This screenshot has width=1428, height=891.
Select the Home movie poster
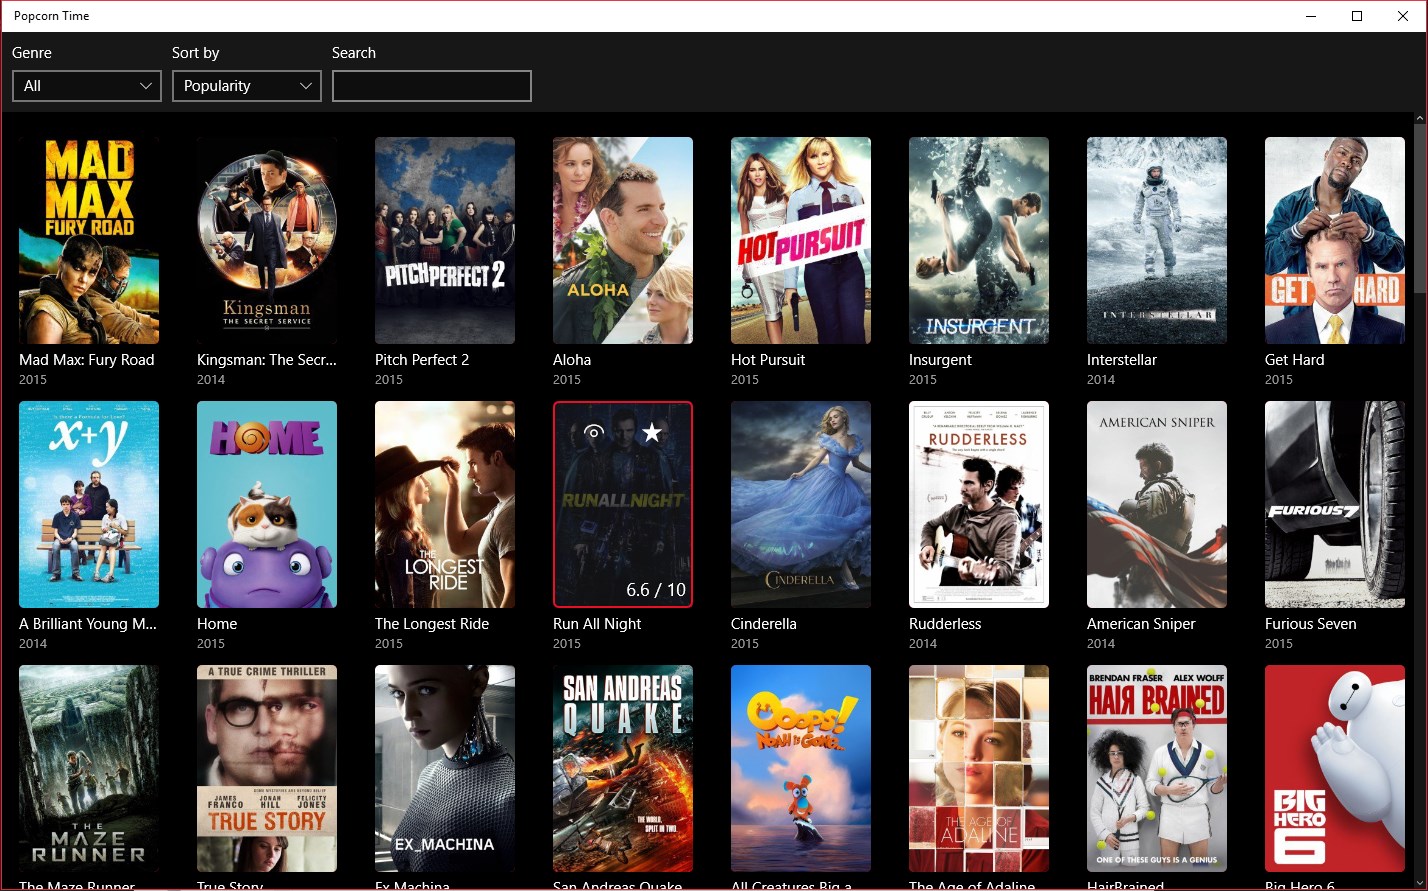coord(267,505)
